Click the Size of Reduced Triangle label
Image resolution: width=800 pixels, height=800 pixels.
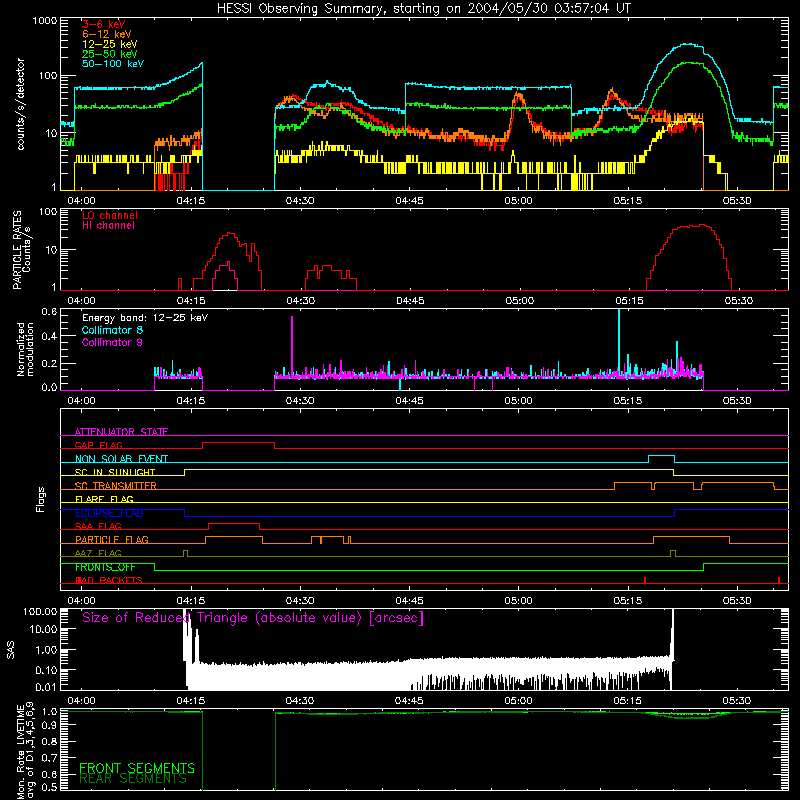click(253, 618)
